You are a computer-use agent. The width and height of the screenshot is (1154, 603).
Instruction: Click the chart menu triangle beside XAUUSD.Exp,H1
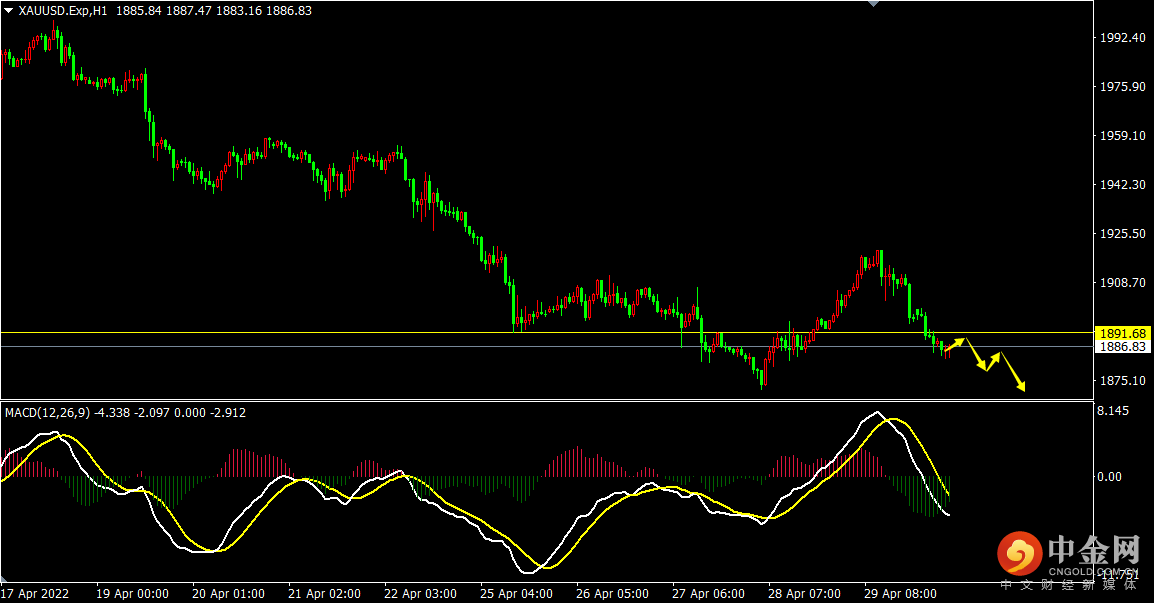coord(8,11)
